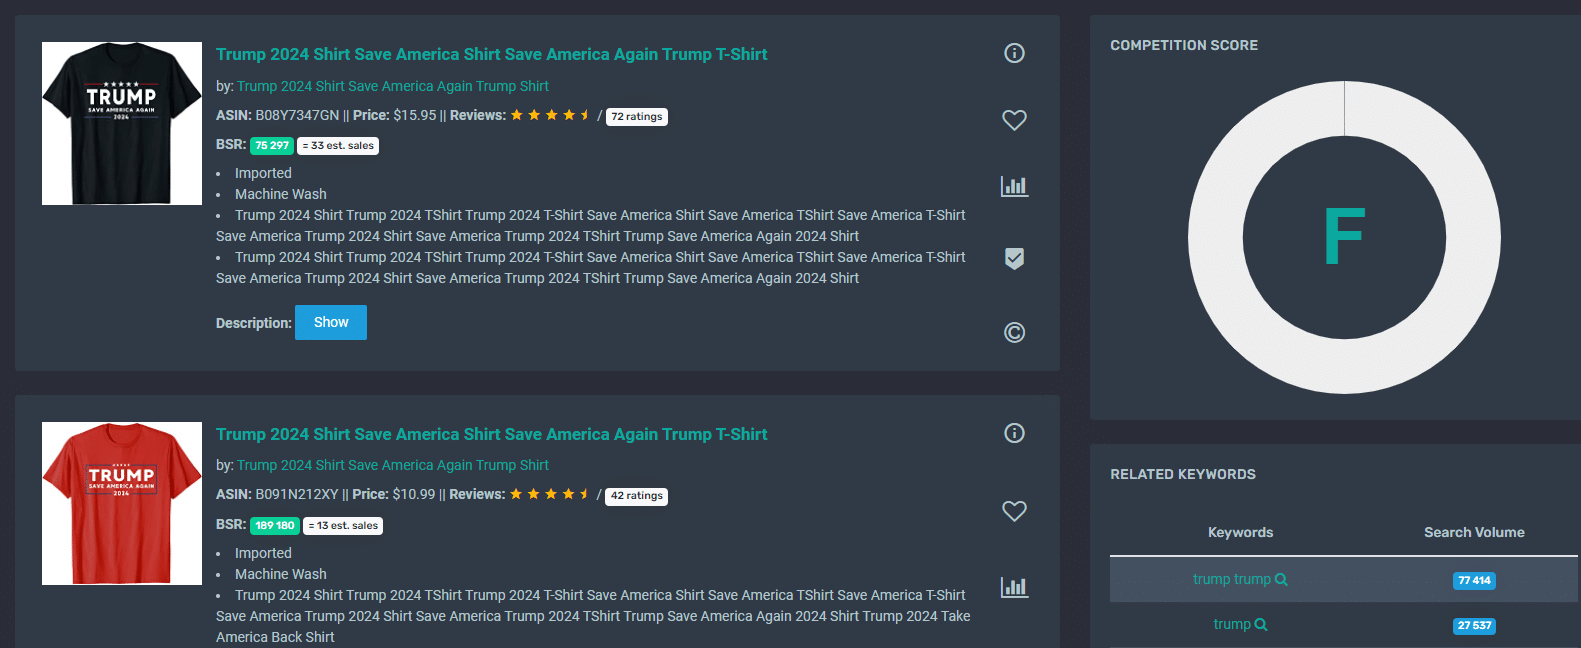Click the magnifier icon beside the 'trump trump' keyword
The height and width of the screenshot is (648, 1581).
tap(1281, 580)
